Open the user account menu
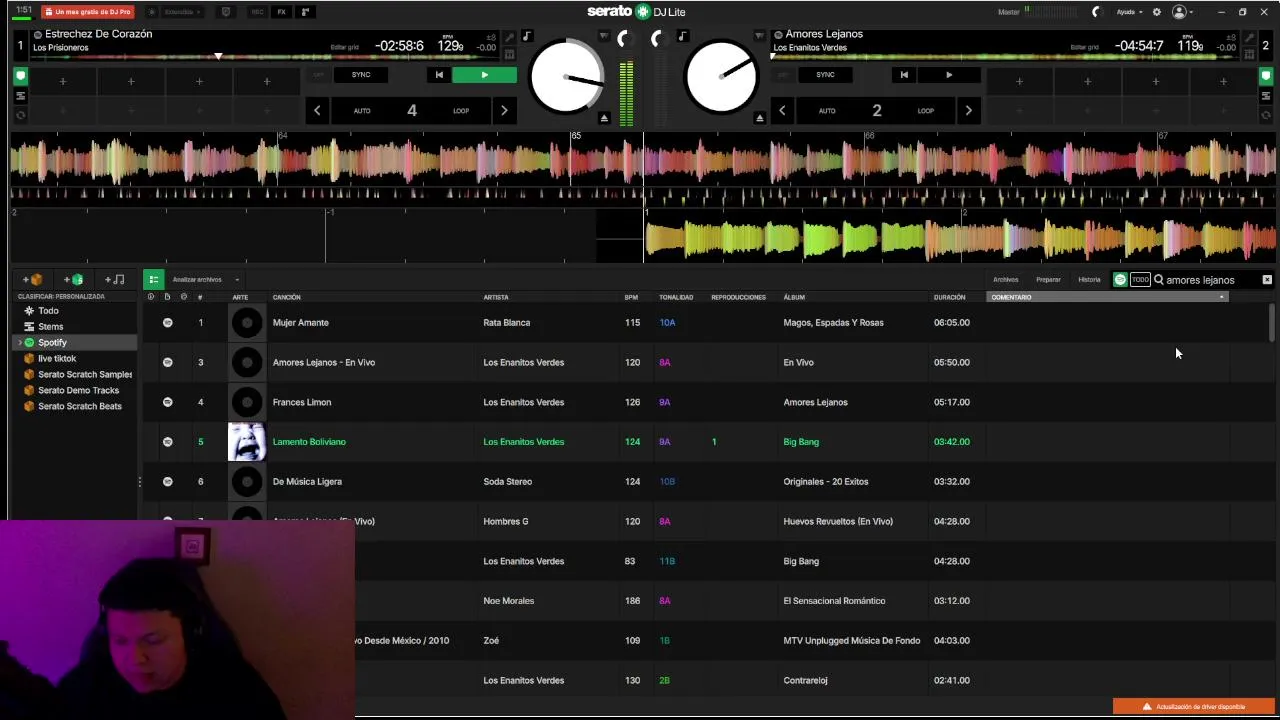The image size is (1280, 720). coord(1183,12)
